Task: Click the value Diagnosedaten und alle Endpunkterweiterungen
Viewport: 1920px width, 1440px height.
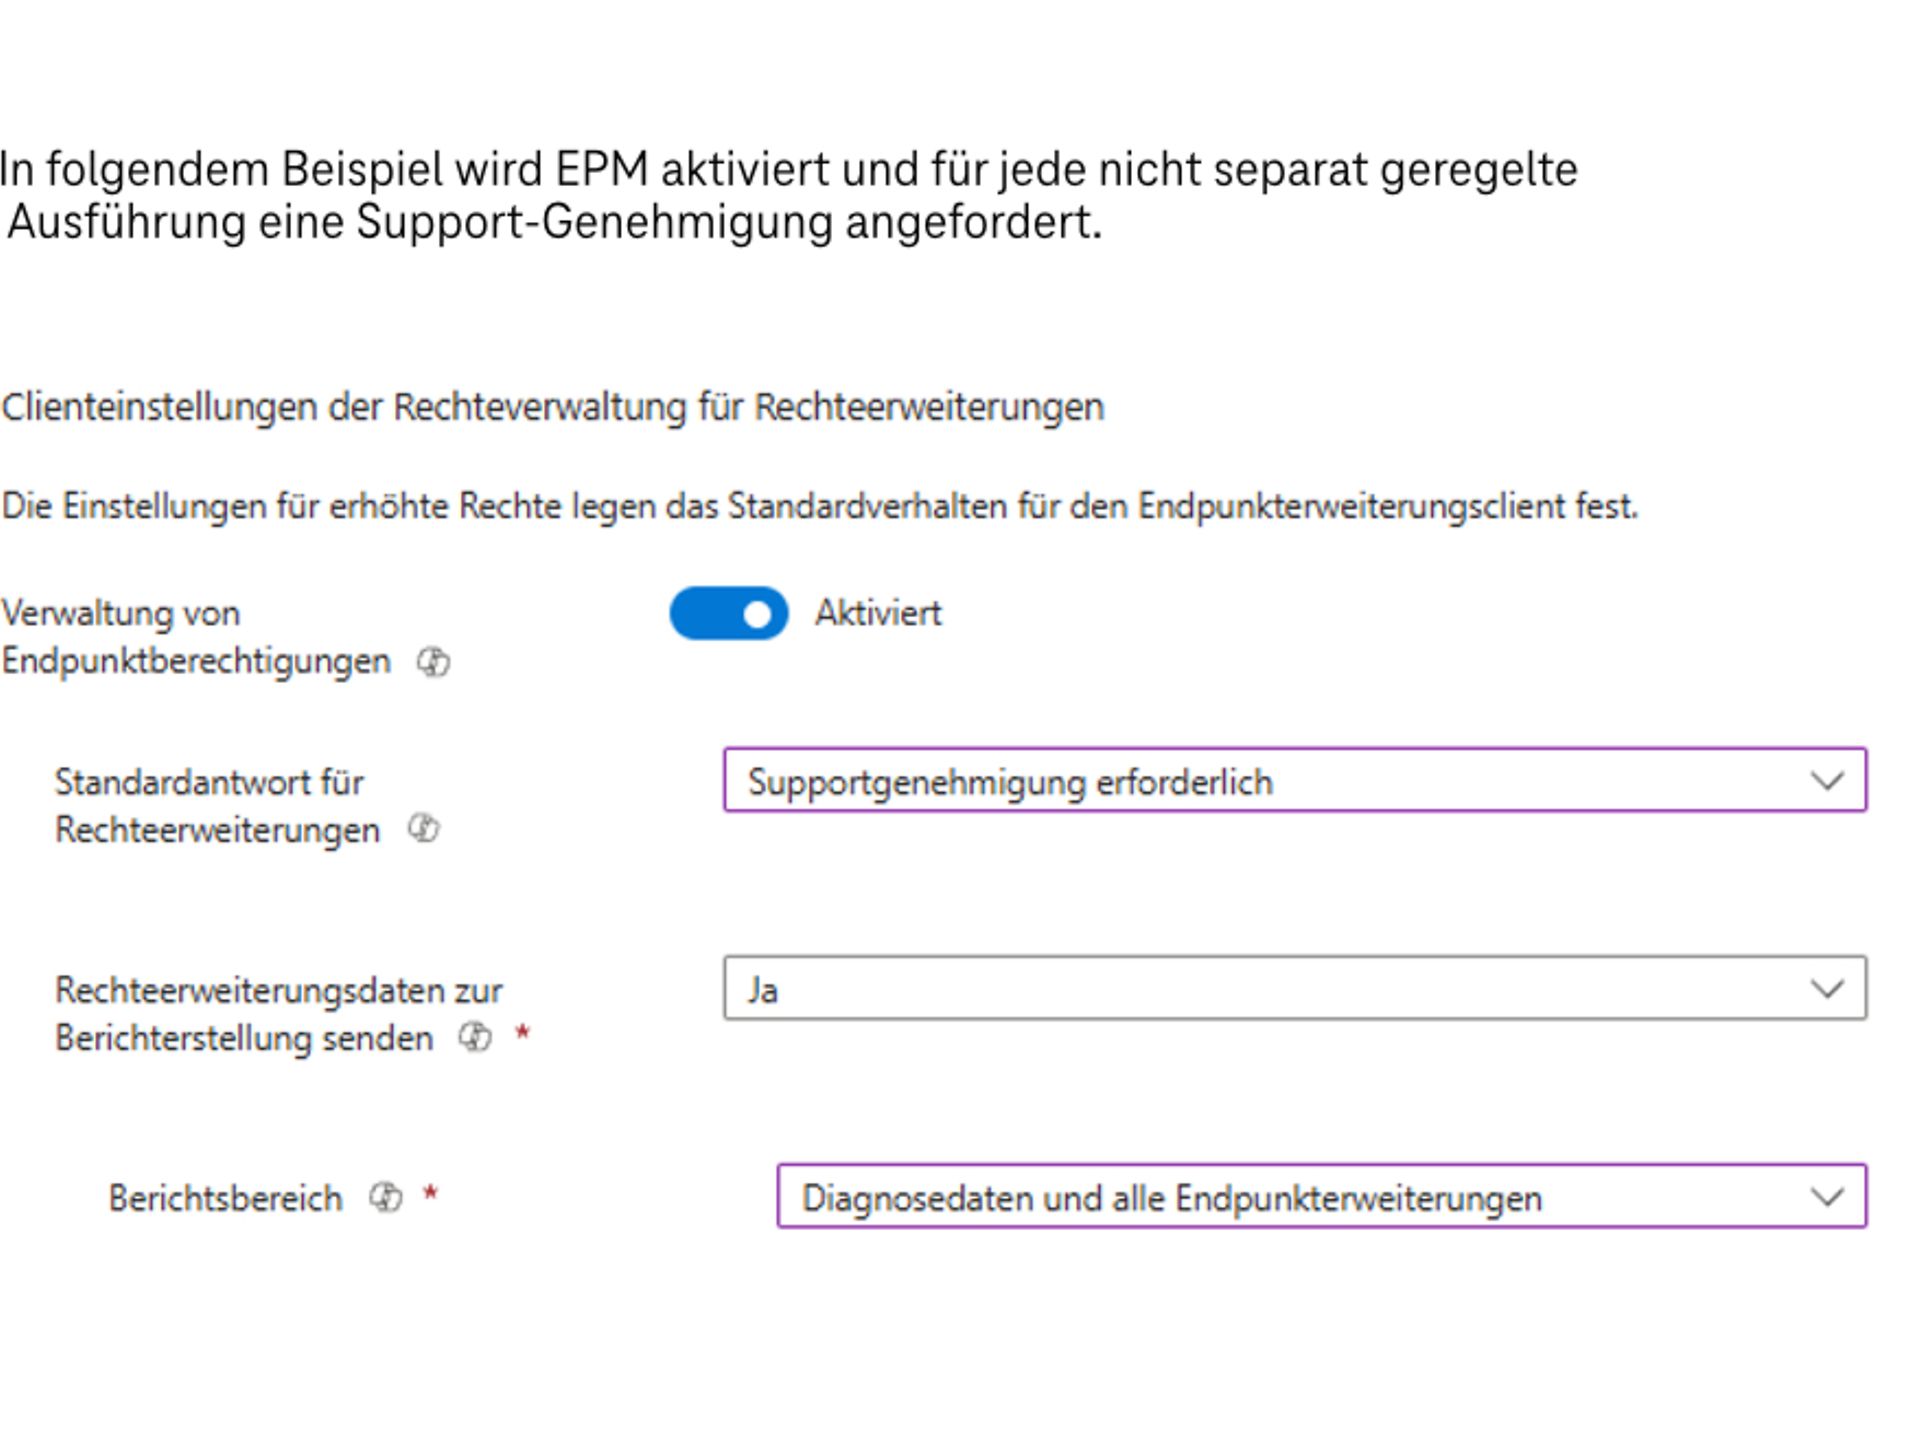Action: coord(1171,1197)
